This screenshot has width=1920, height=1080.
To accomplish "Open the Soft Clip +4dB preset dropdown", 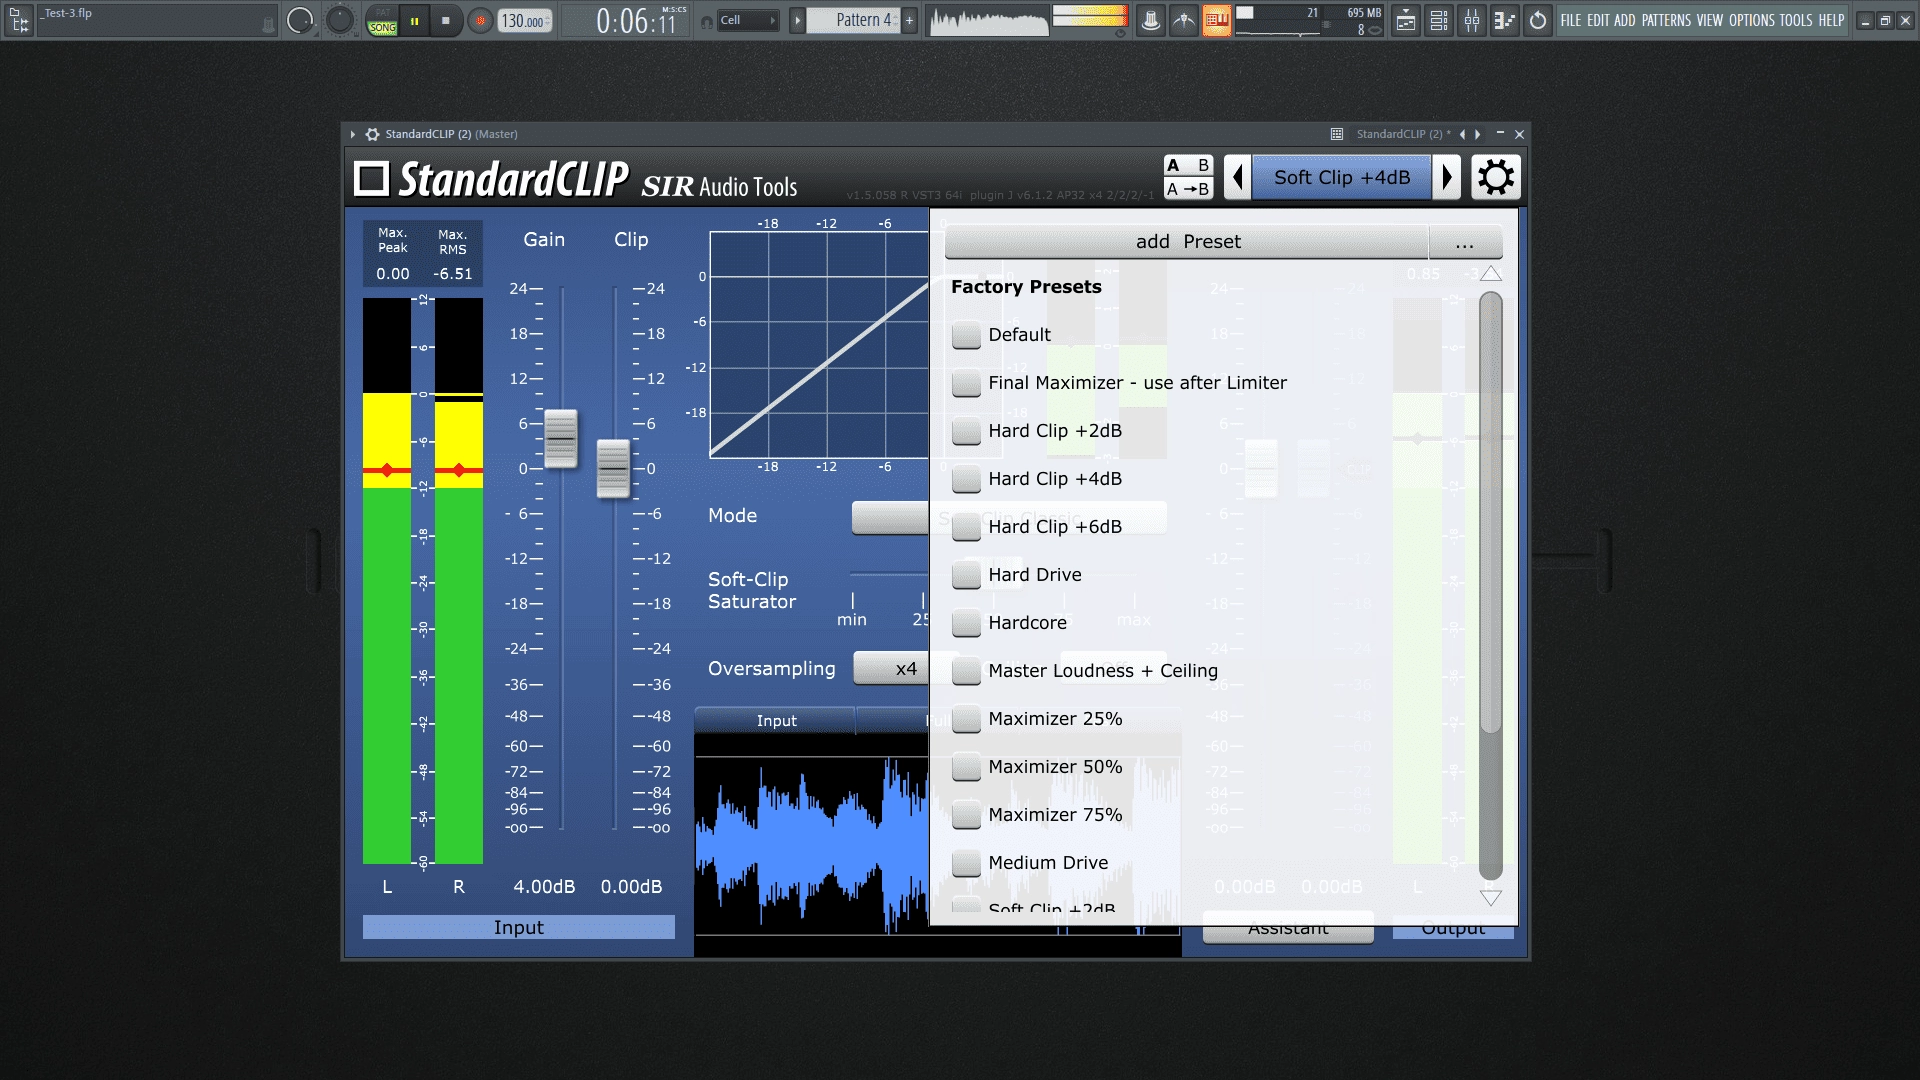I will click(x=1342, y=178).
